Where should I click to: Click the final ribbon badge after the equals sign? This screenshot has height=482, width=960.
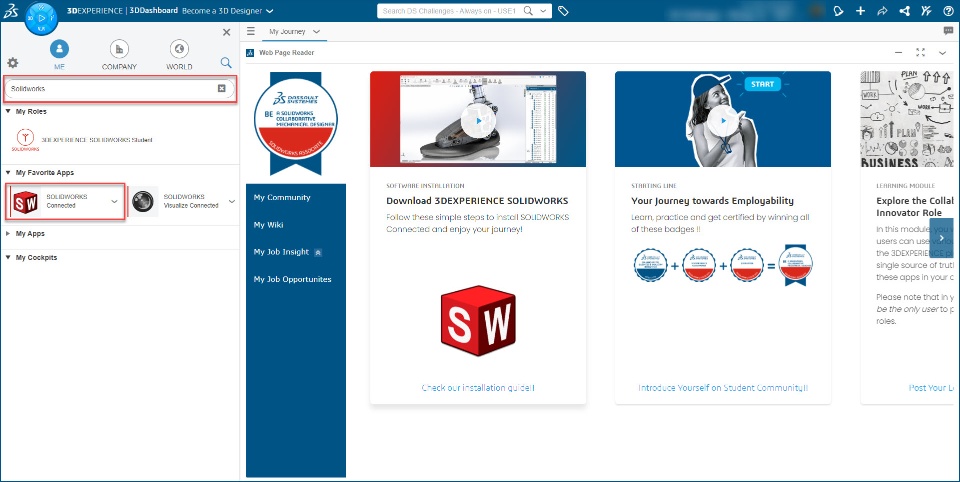[x=796, y=265]
